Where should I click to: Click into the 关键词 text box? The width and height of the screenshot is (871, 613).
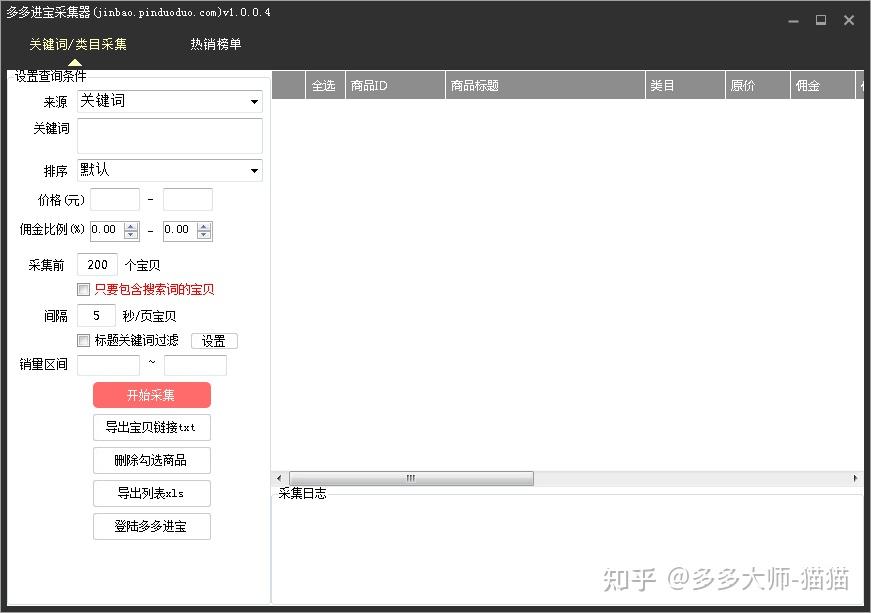tap(169, 136)
